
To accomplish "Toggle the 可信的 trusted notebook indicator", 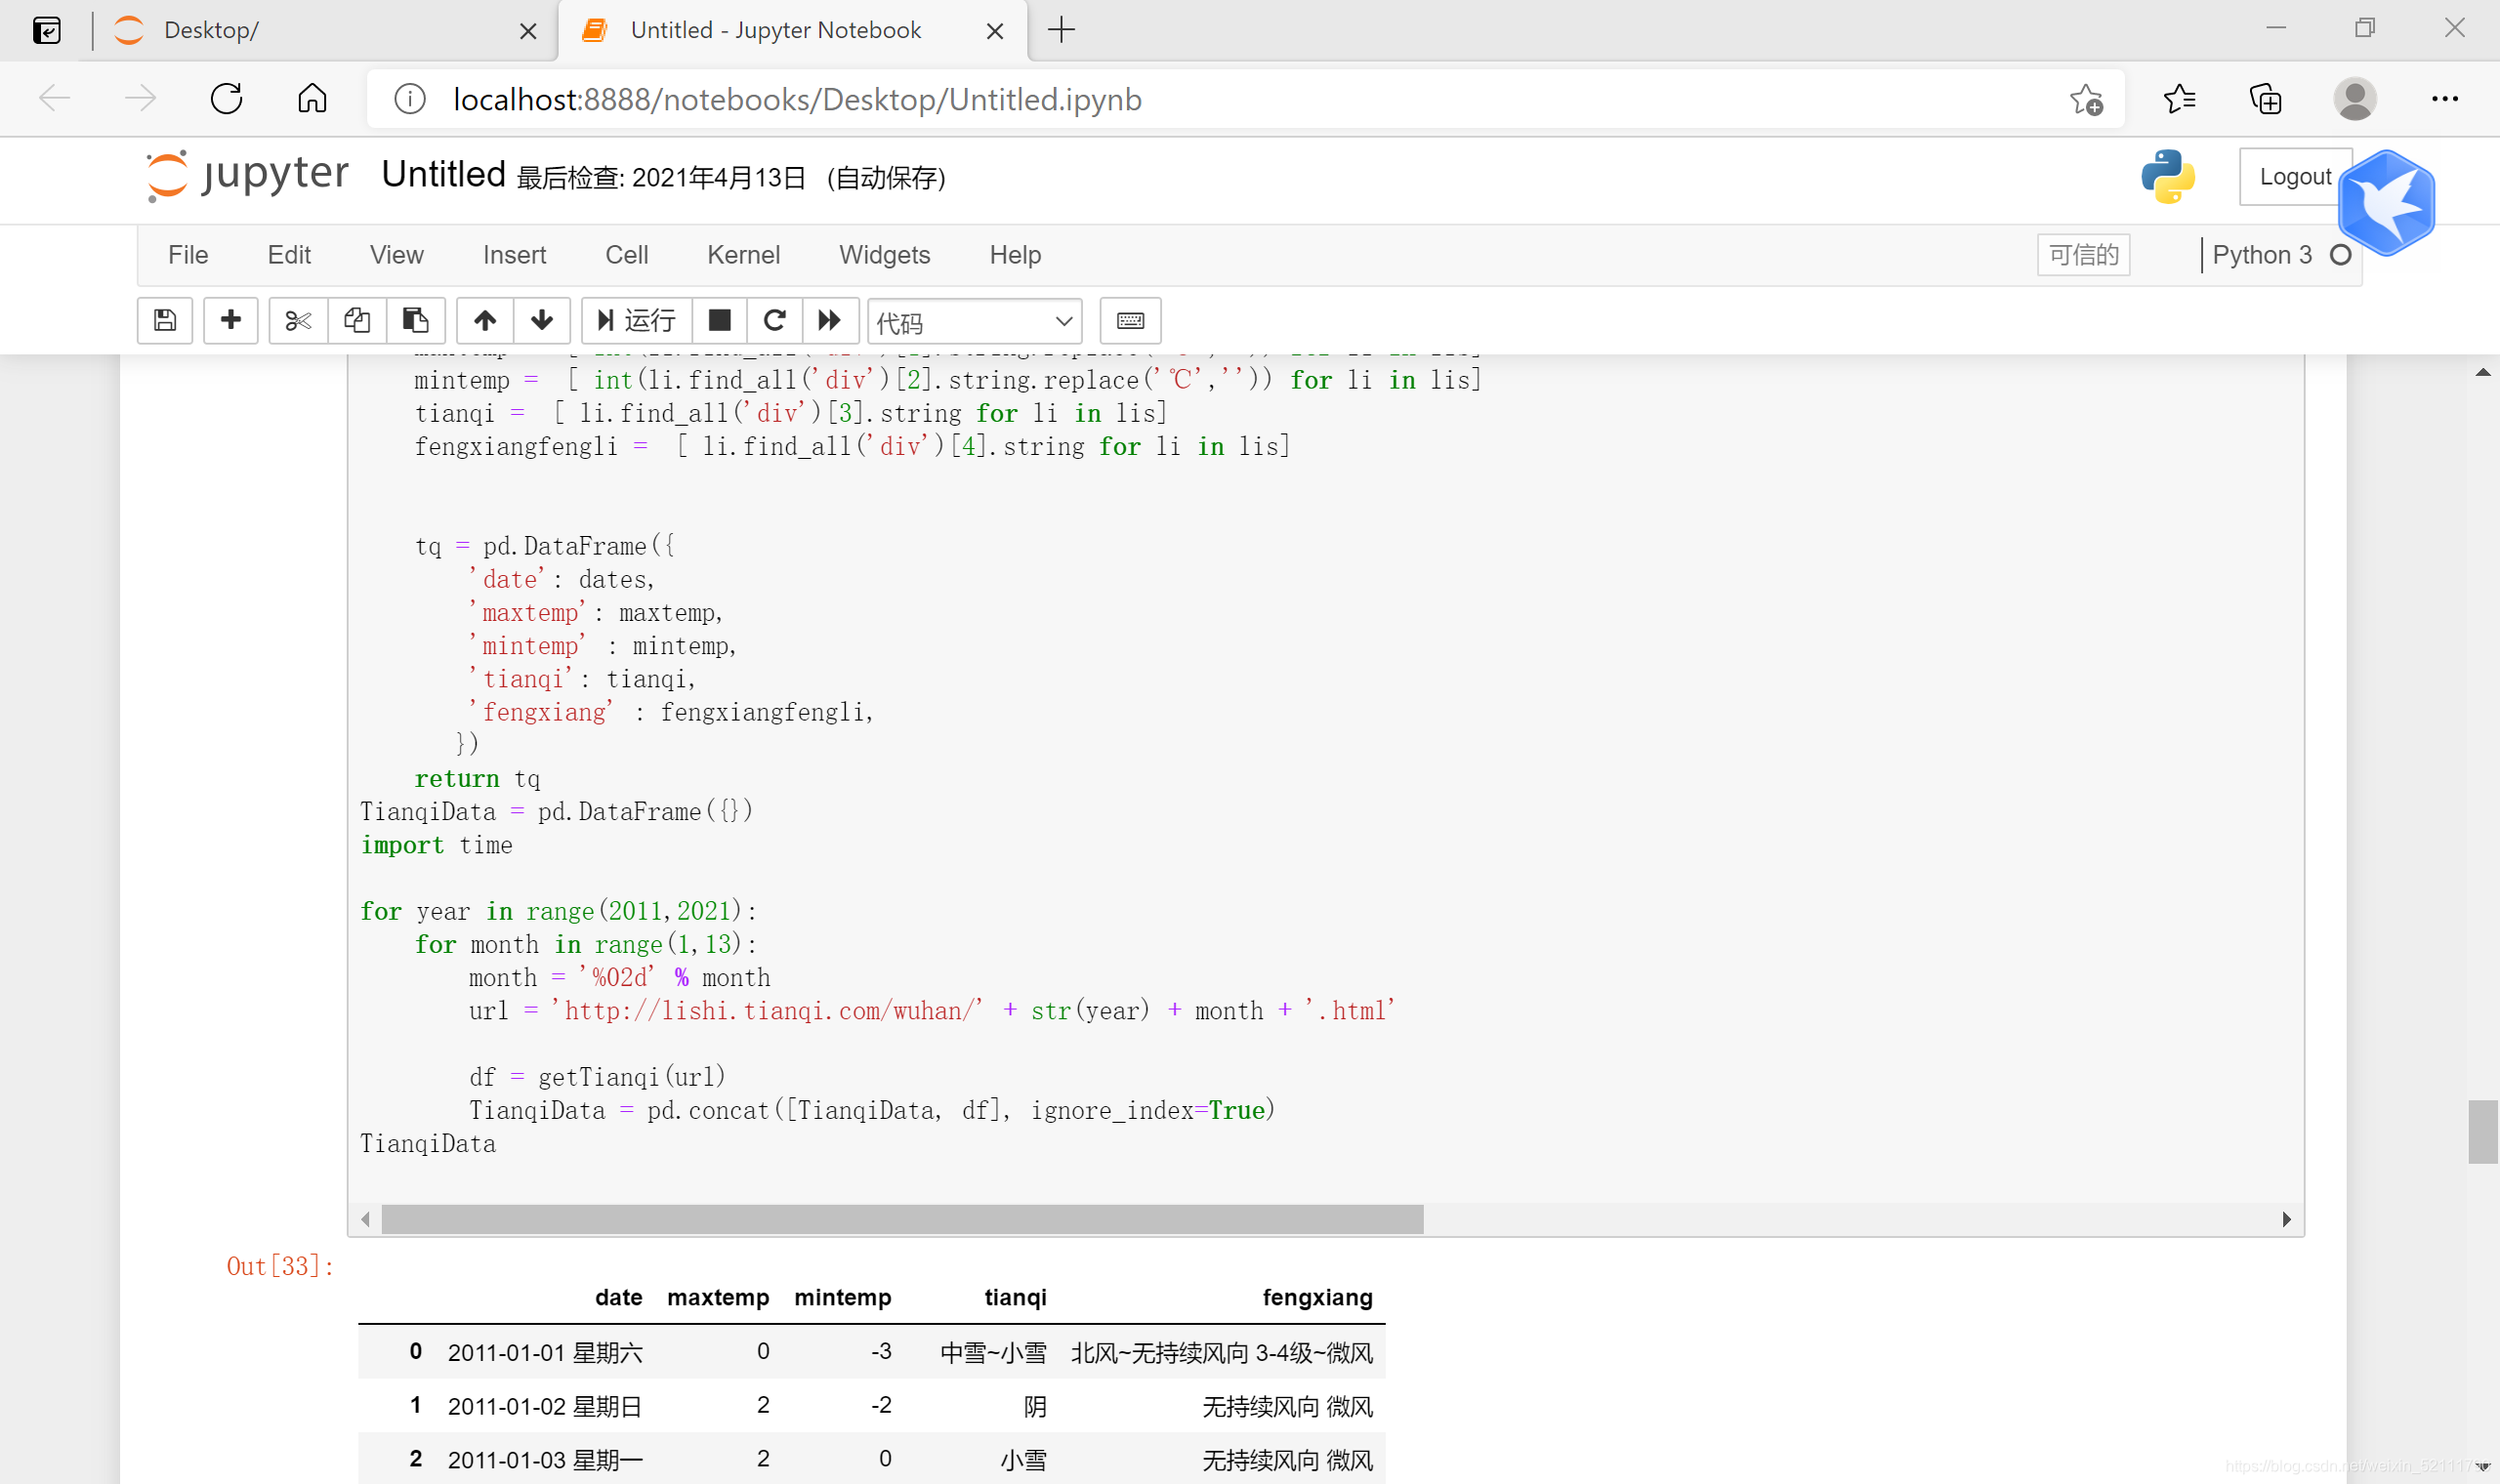I will click(2083, 255).
